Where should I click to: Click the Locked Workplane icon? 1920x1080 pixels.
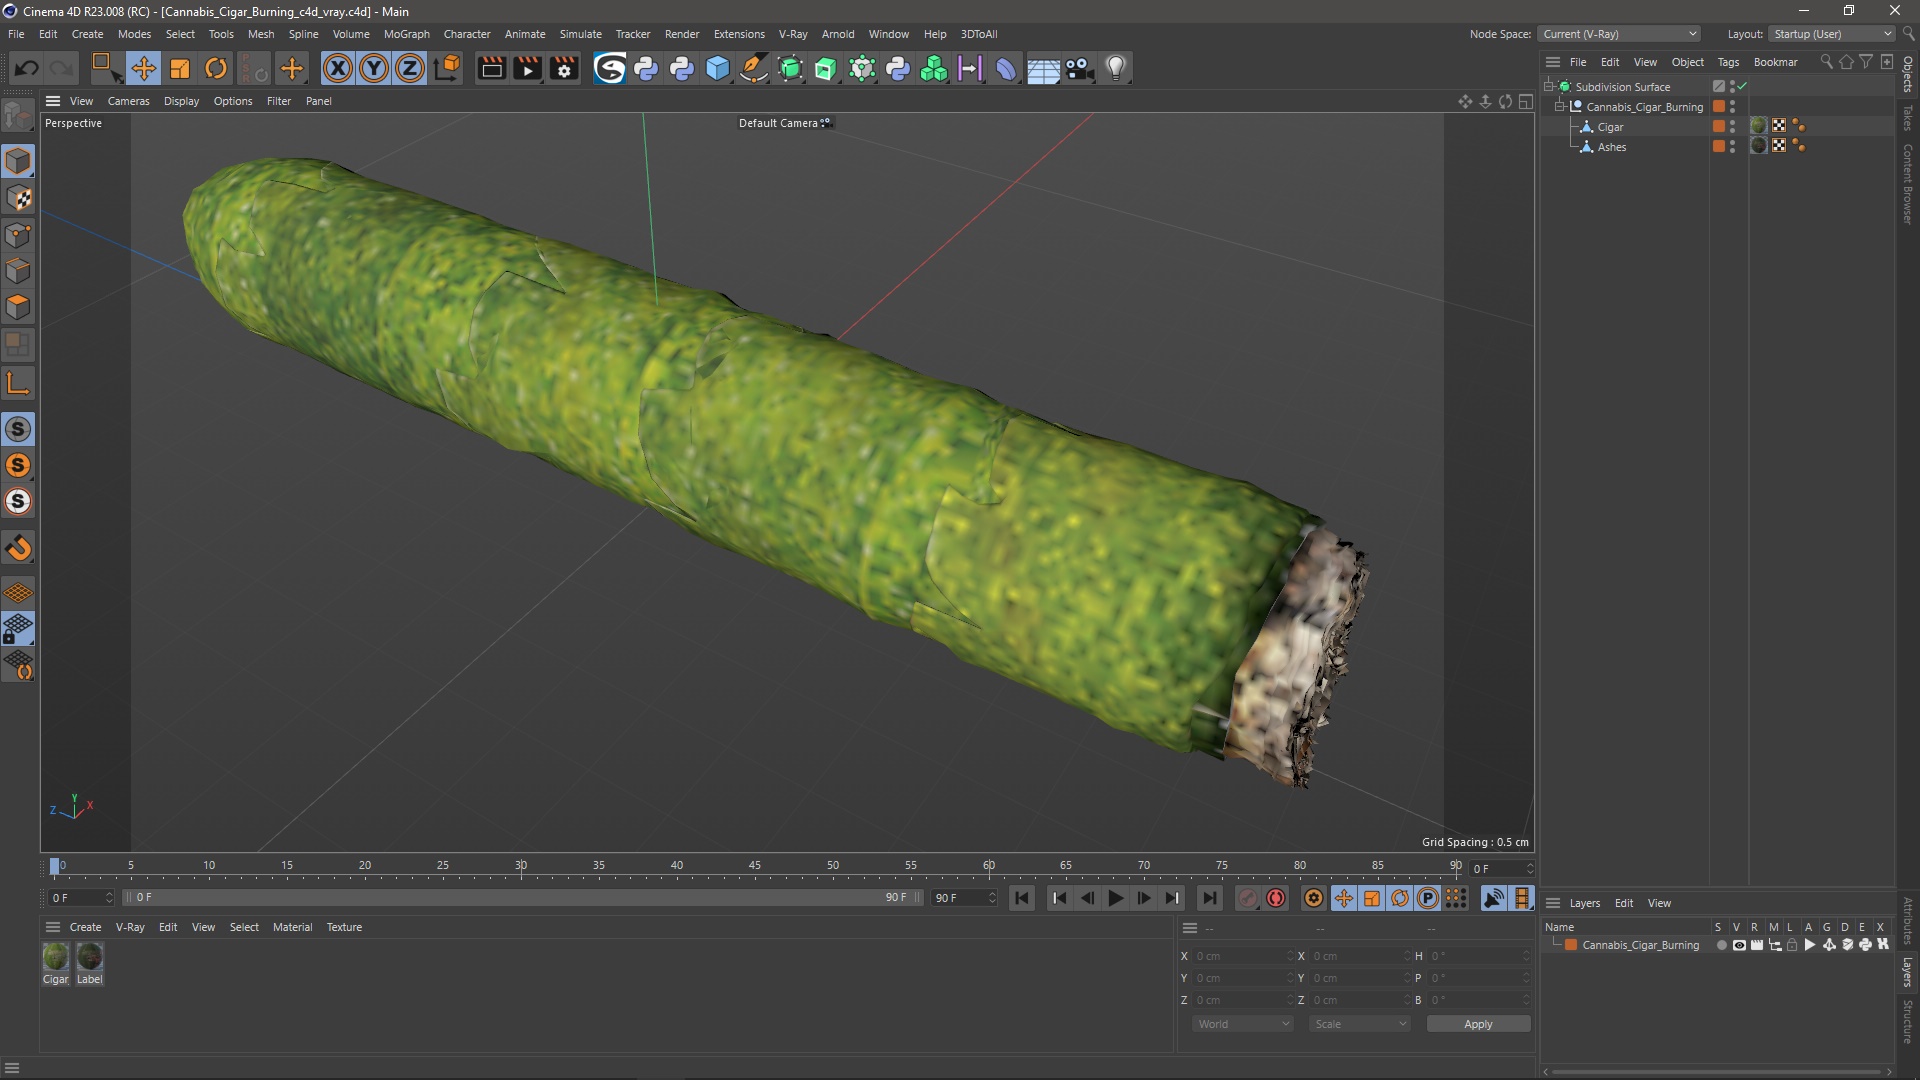(x=18, y=629)
